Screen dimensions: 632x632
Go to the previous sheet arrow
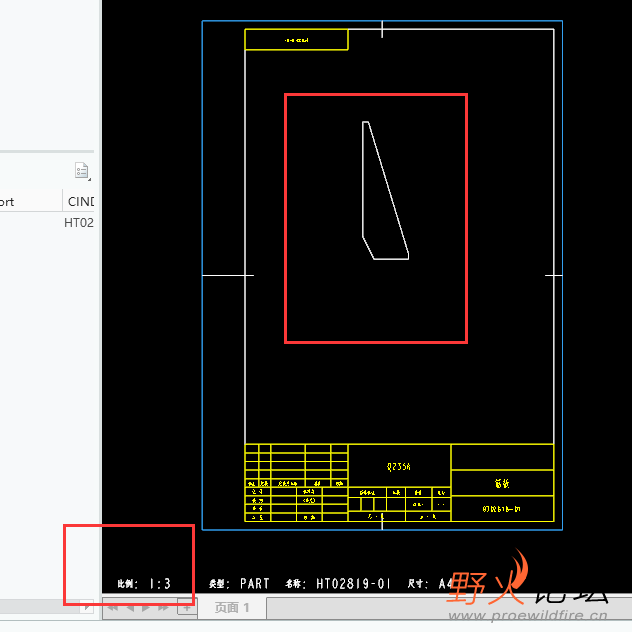coord(130,607)
